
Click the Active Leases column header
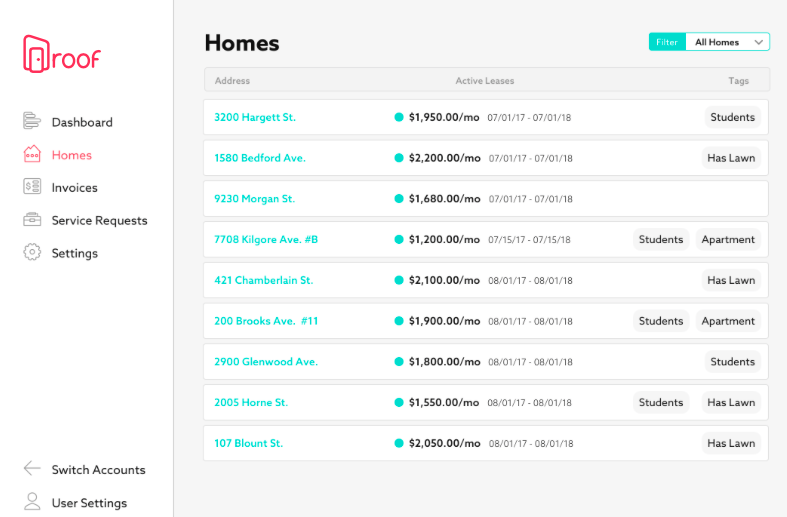point(485,81)
